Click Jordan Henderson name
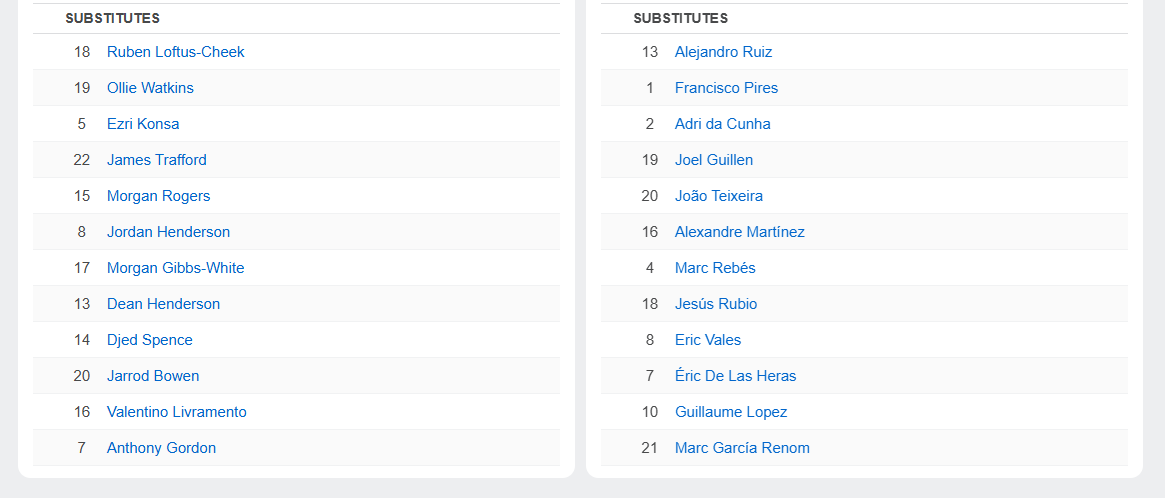The image size is (1165, 498). click(x=169, y=232)
